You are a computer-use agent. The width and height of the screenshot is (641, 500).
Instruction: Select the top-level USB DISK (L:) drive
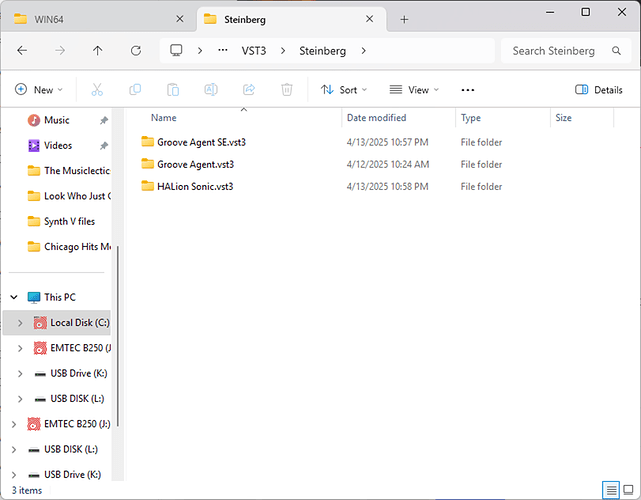coord(63,449)
